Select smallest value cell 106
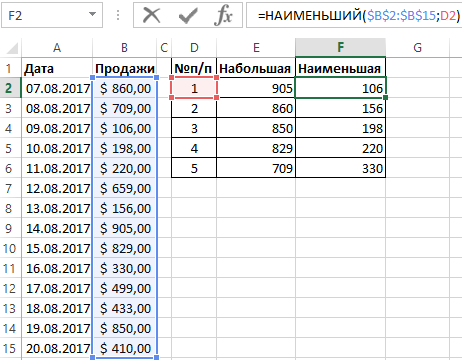 click(340, 88)
